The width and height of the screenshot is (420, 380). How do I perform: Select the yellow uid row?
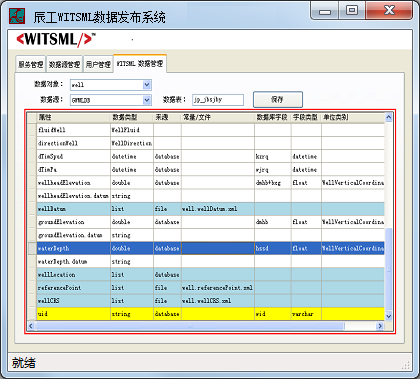(210, 314)
